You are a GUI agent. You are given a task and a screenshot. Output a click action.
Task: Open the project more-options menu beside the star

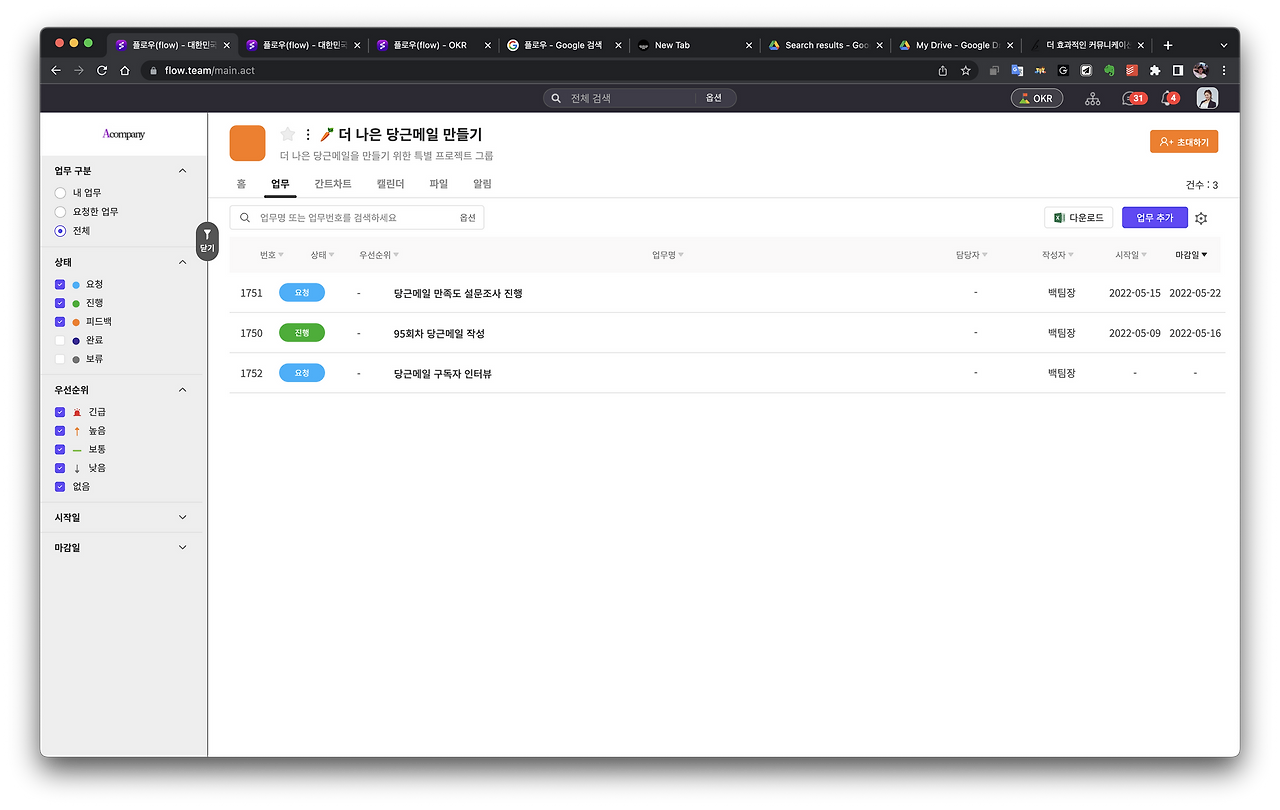[x=308, y=134]
